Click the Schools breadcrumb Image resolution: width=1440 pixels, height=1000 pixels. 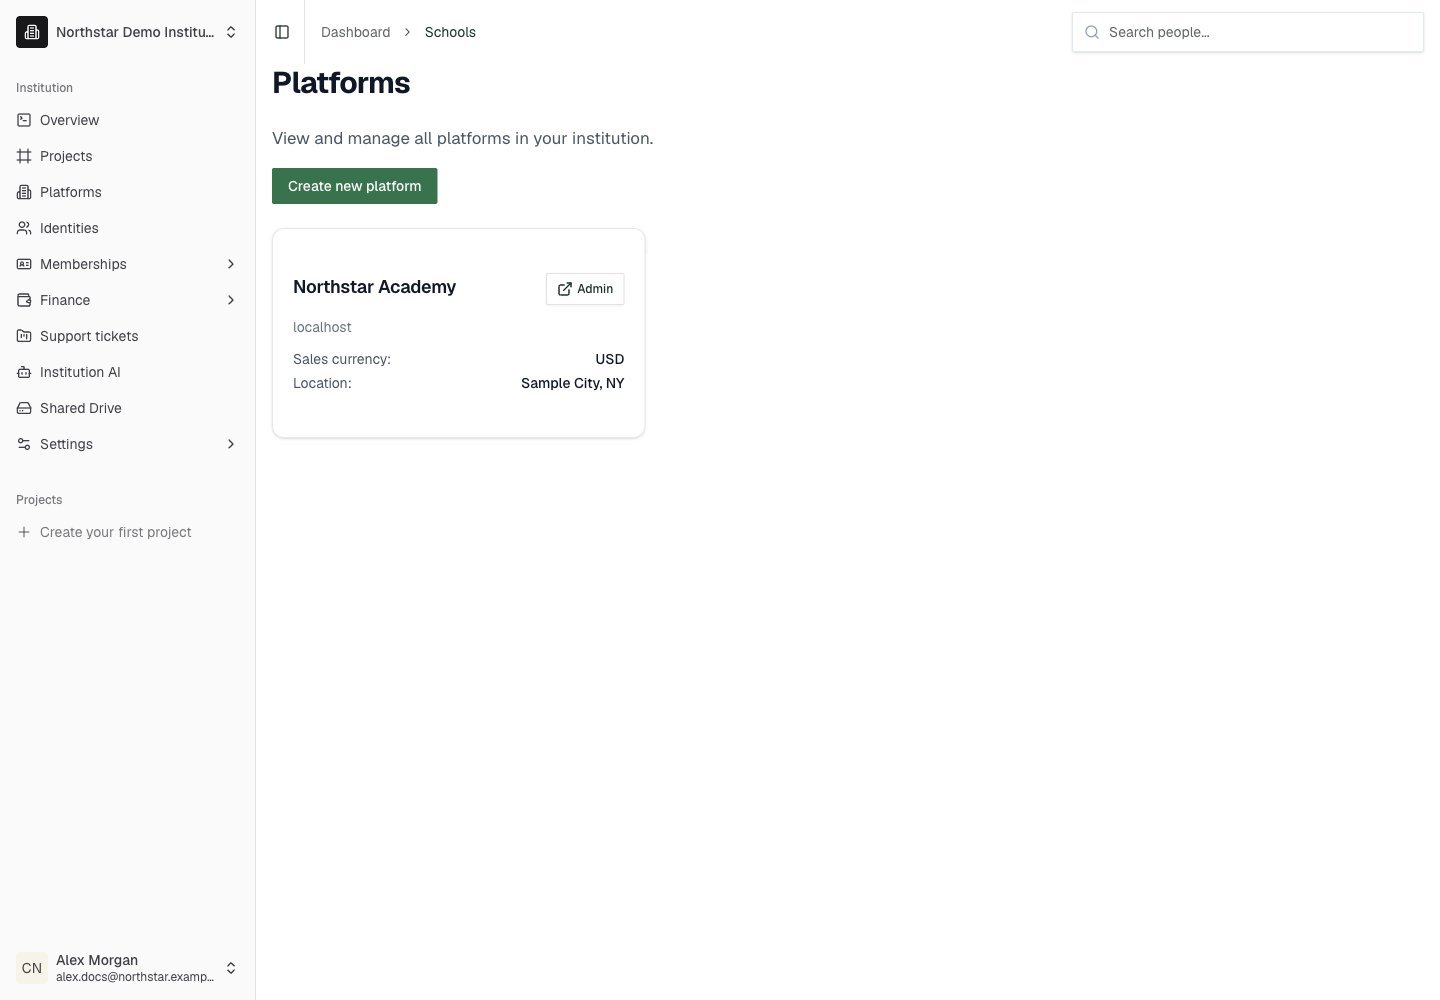point(450,32)
